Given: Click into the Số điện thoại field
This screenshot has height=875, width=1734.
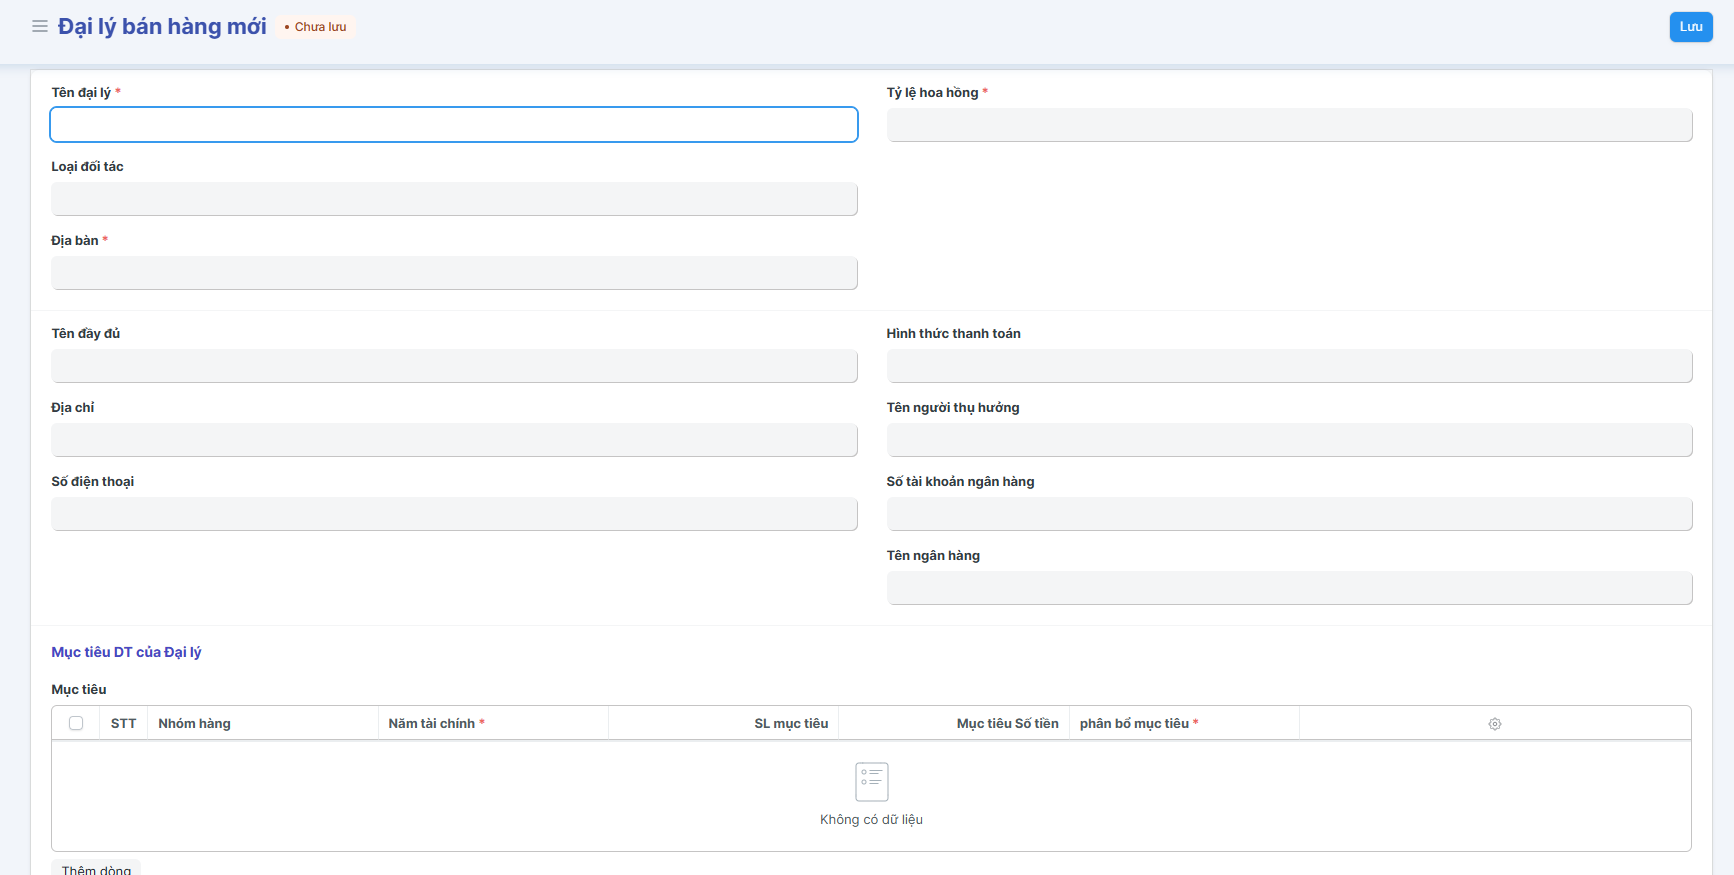Looking at the screenshot, I should tap(454, 514).
